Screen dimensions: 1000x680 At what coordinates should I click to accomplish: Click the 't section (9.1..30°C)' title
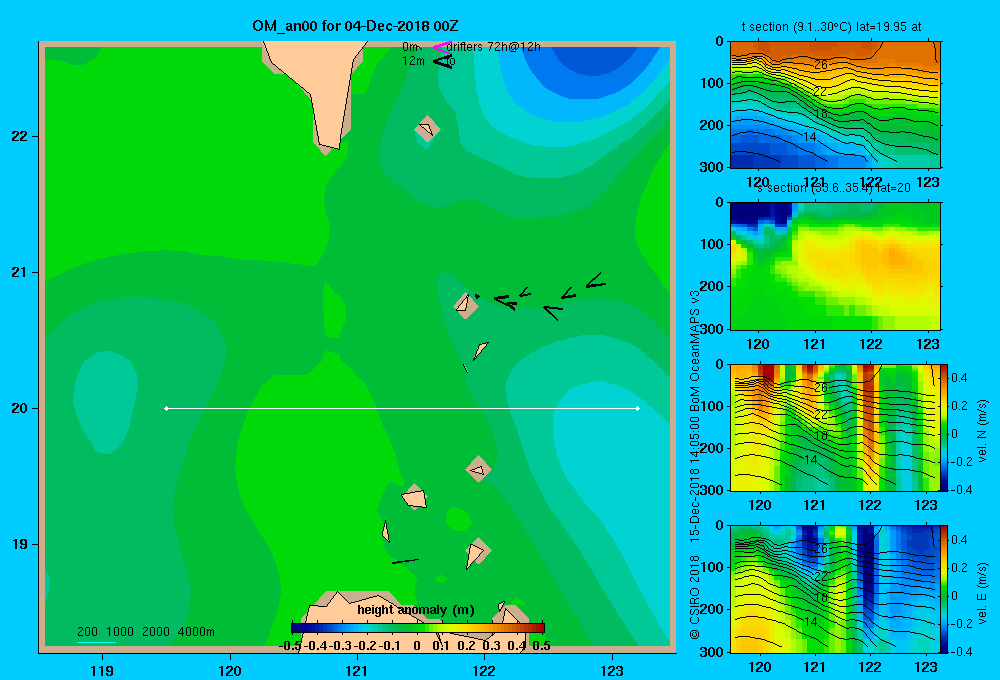831,27
